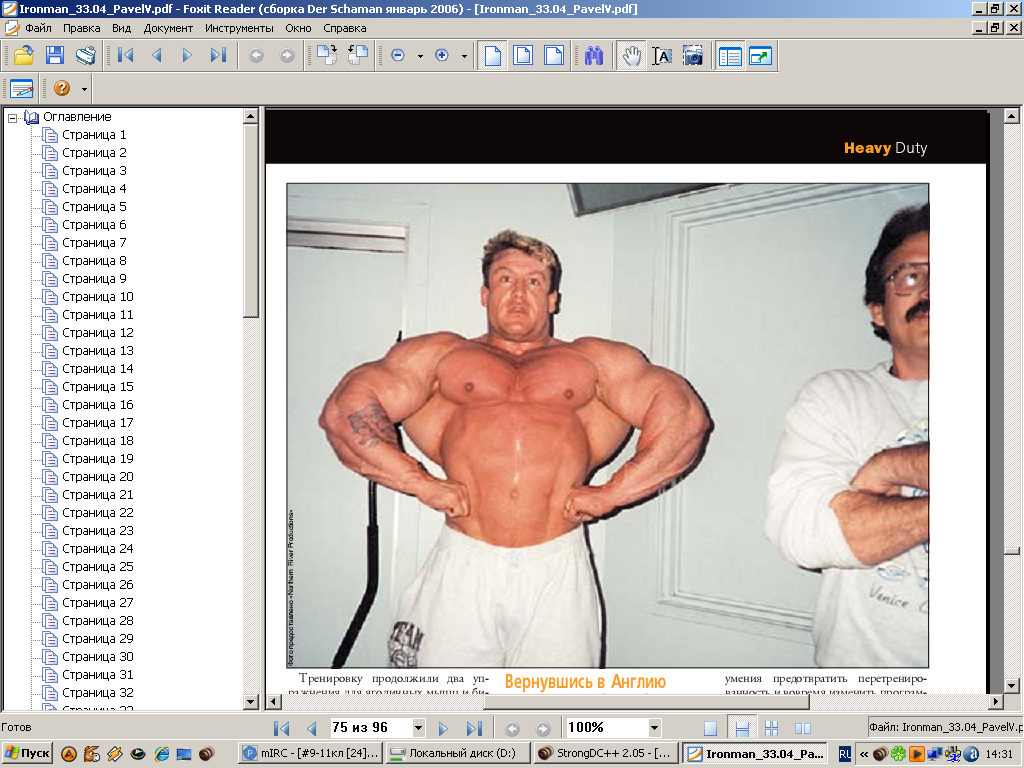Screen dimensions: 1024x768
Task: Select the Страница 15 bookmark
Action: [97, 387]
